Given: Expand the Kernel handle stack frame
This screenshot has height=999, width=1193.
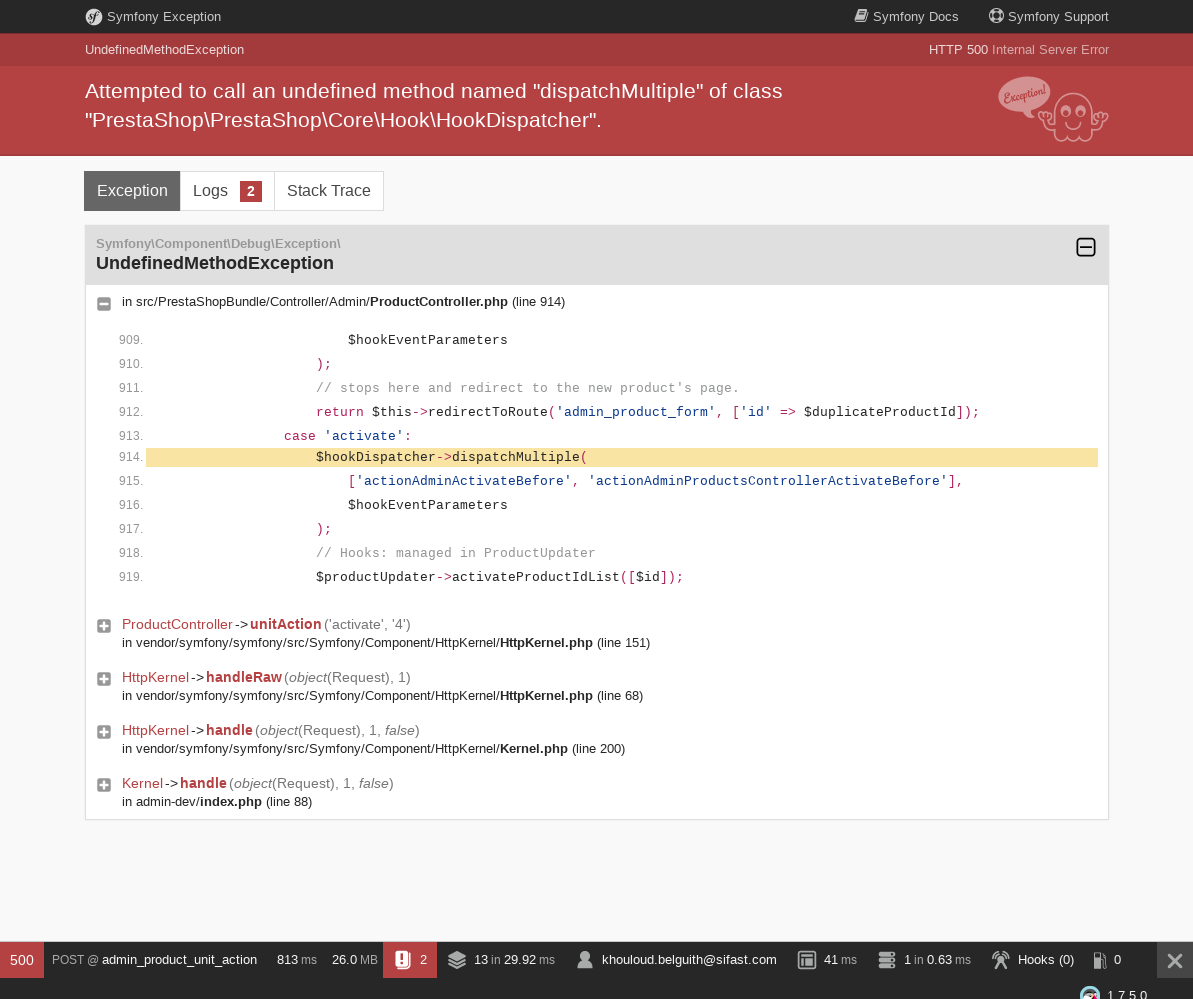Looking at the screenshot, I should 104,784.
